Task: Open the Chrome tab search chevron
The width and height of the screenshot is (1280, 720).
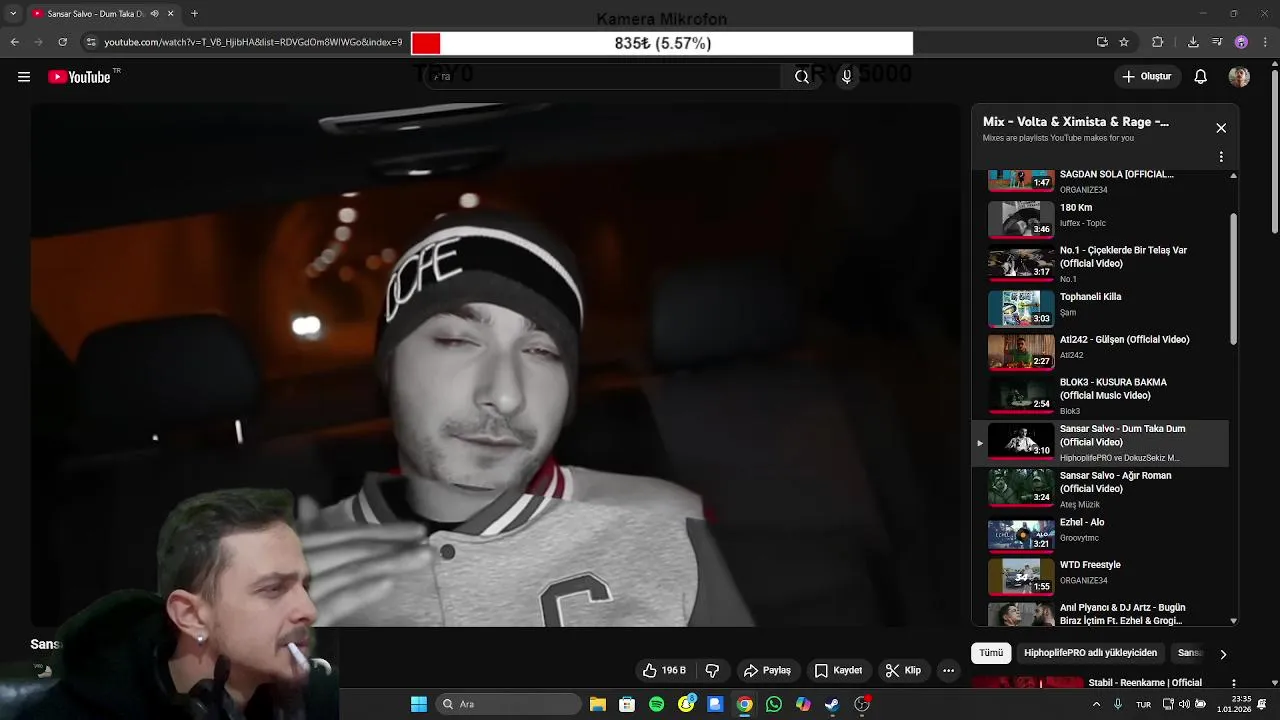Action: 12,14
